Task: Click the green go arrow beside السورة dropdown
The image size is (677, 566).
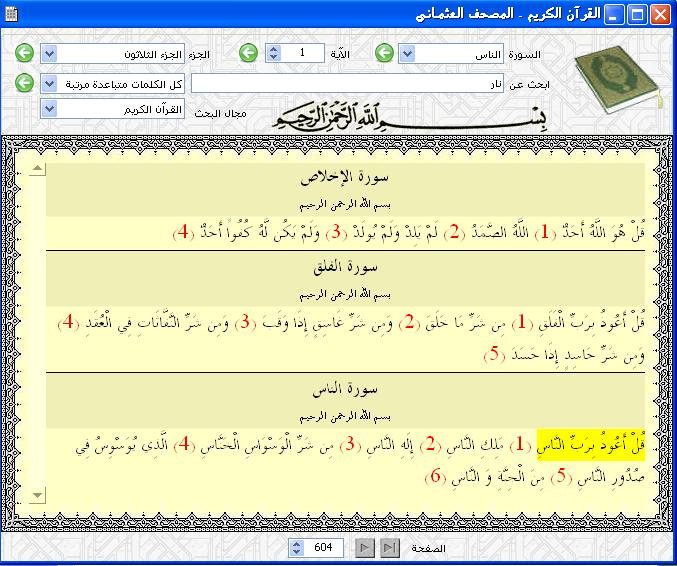Action: pyautogui.click(x=384, y=53)
